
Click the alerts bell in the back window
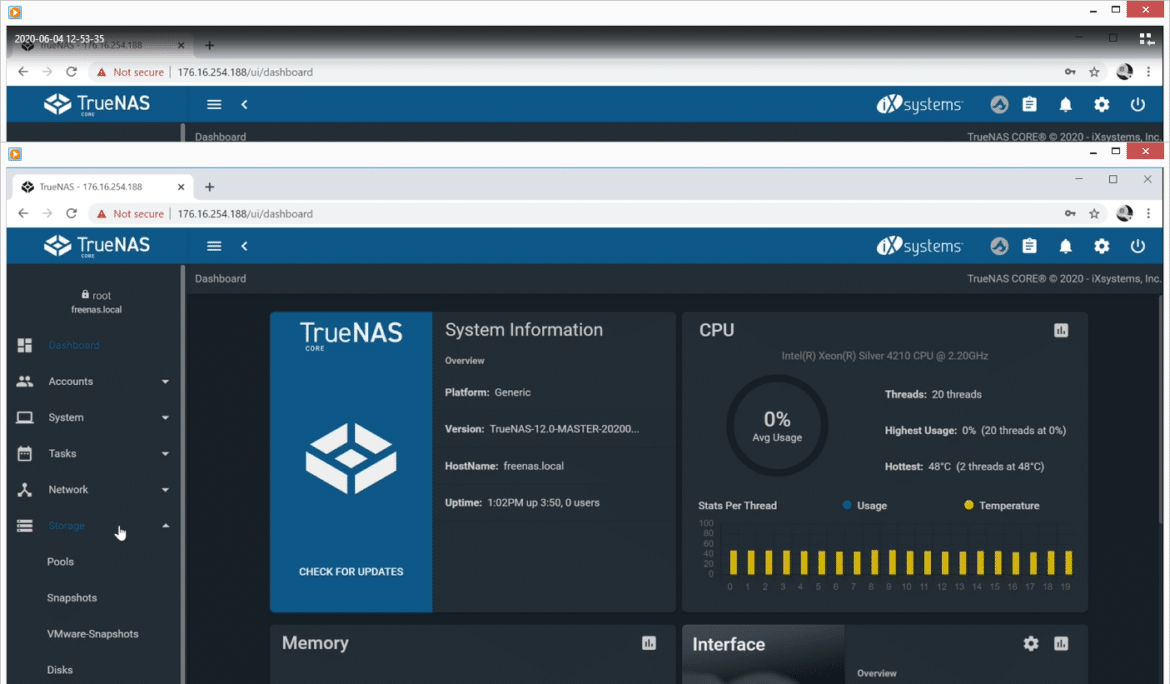pyautogui.click(x=1066, y=104)
